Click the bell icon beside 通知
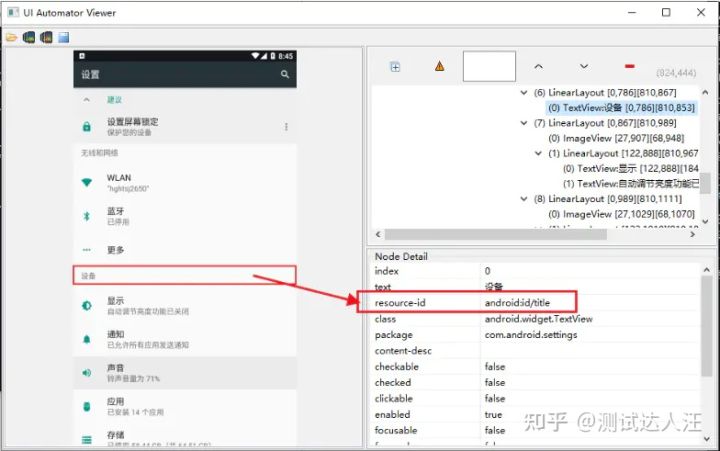The image size is (720, 451). point(86,339)
